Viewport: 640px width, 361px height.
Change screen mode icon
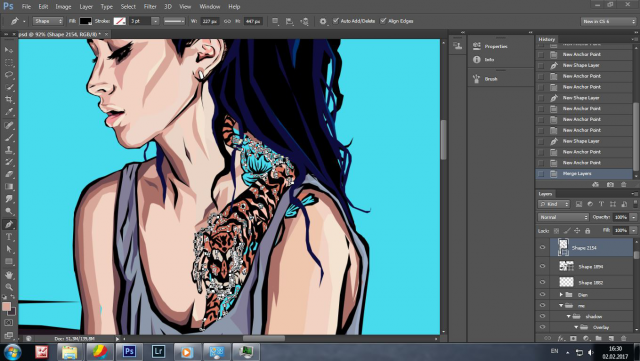9,335
